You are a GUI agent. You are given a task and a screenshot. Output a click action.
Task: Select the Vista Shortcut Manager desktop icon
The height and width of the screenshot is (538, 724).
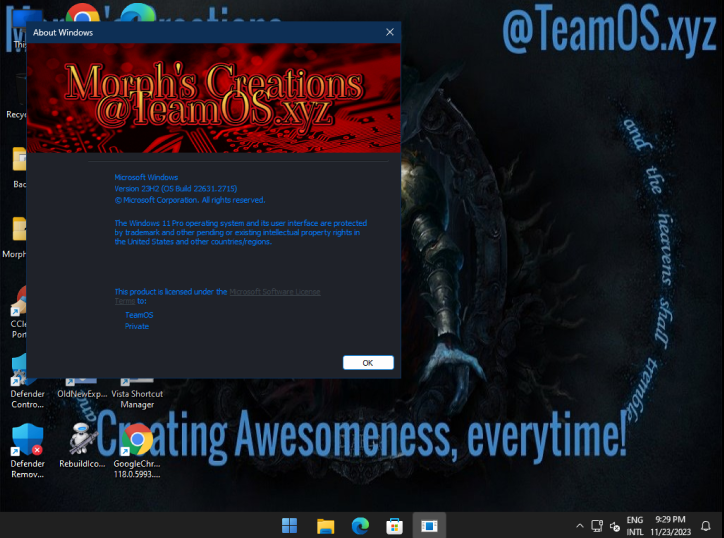pos(137,393)
